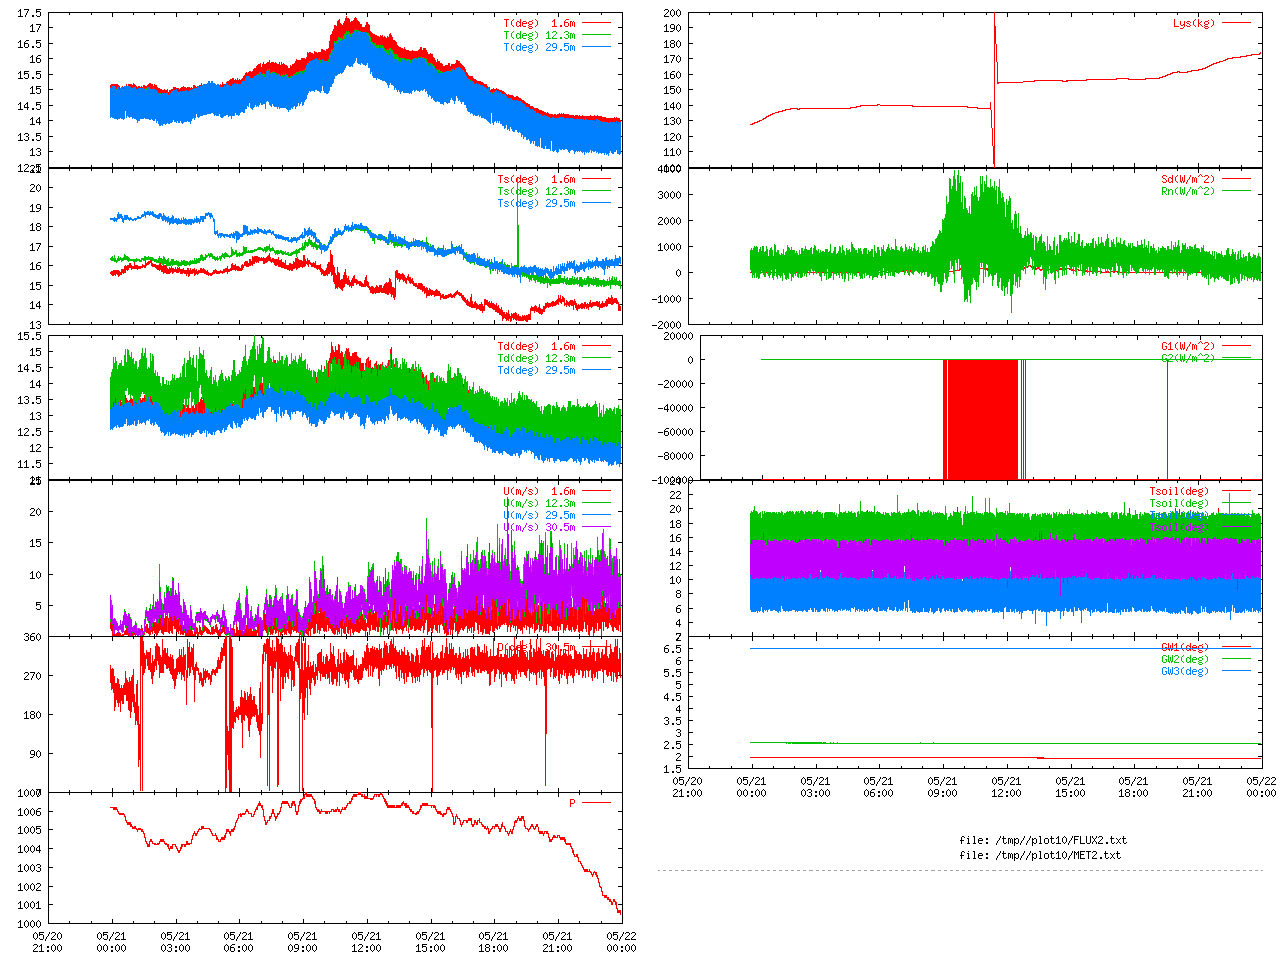
Task: Click the FLUX2.txt file path text
Action: (1042, 840)
